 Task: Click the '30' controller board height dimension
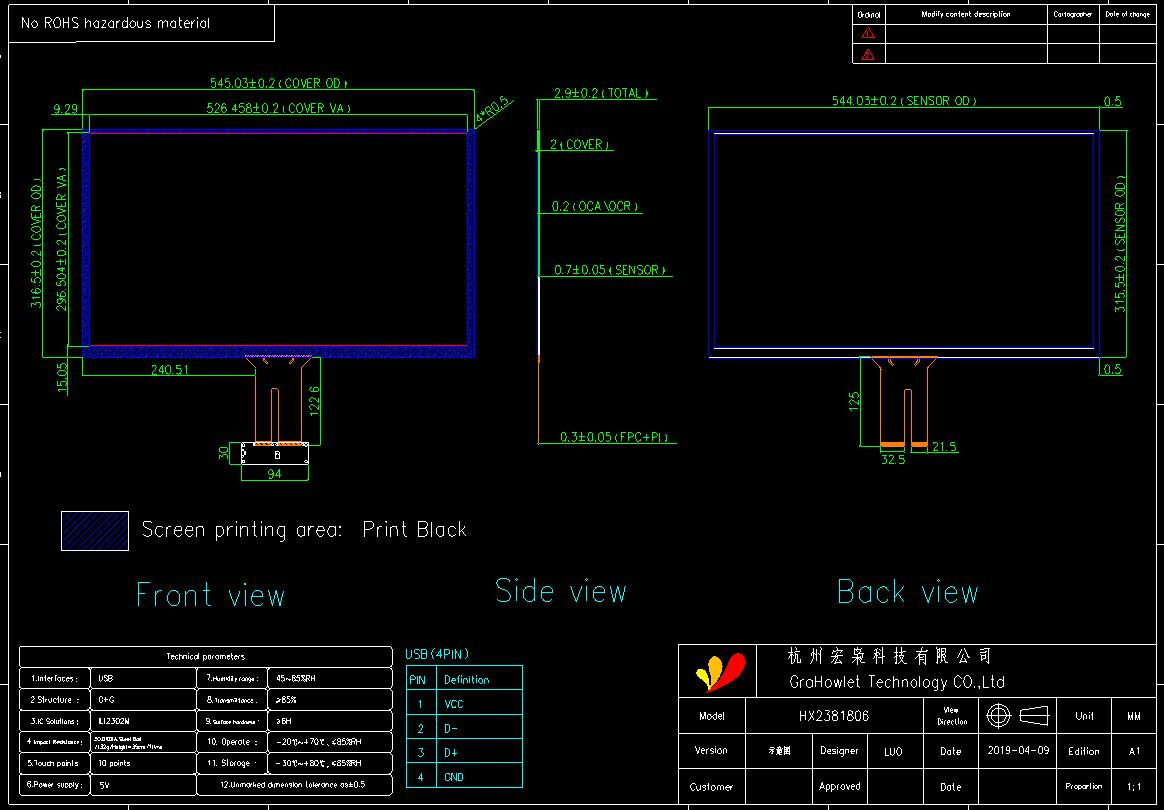pyautogui.click(x=225, y=454)
